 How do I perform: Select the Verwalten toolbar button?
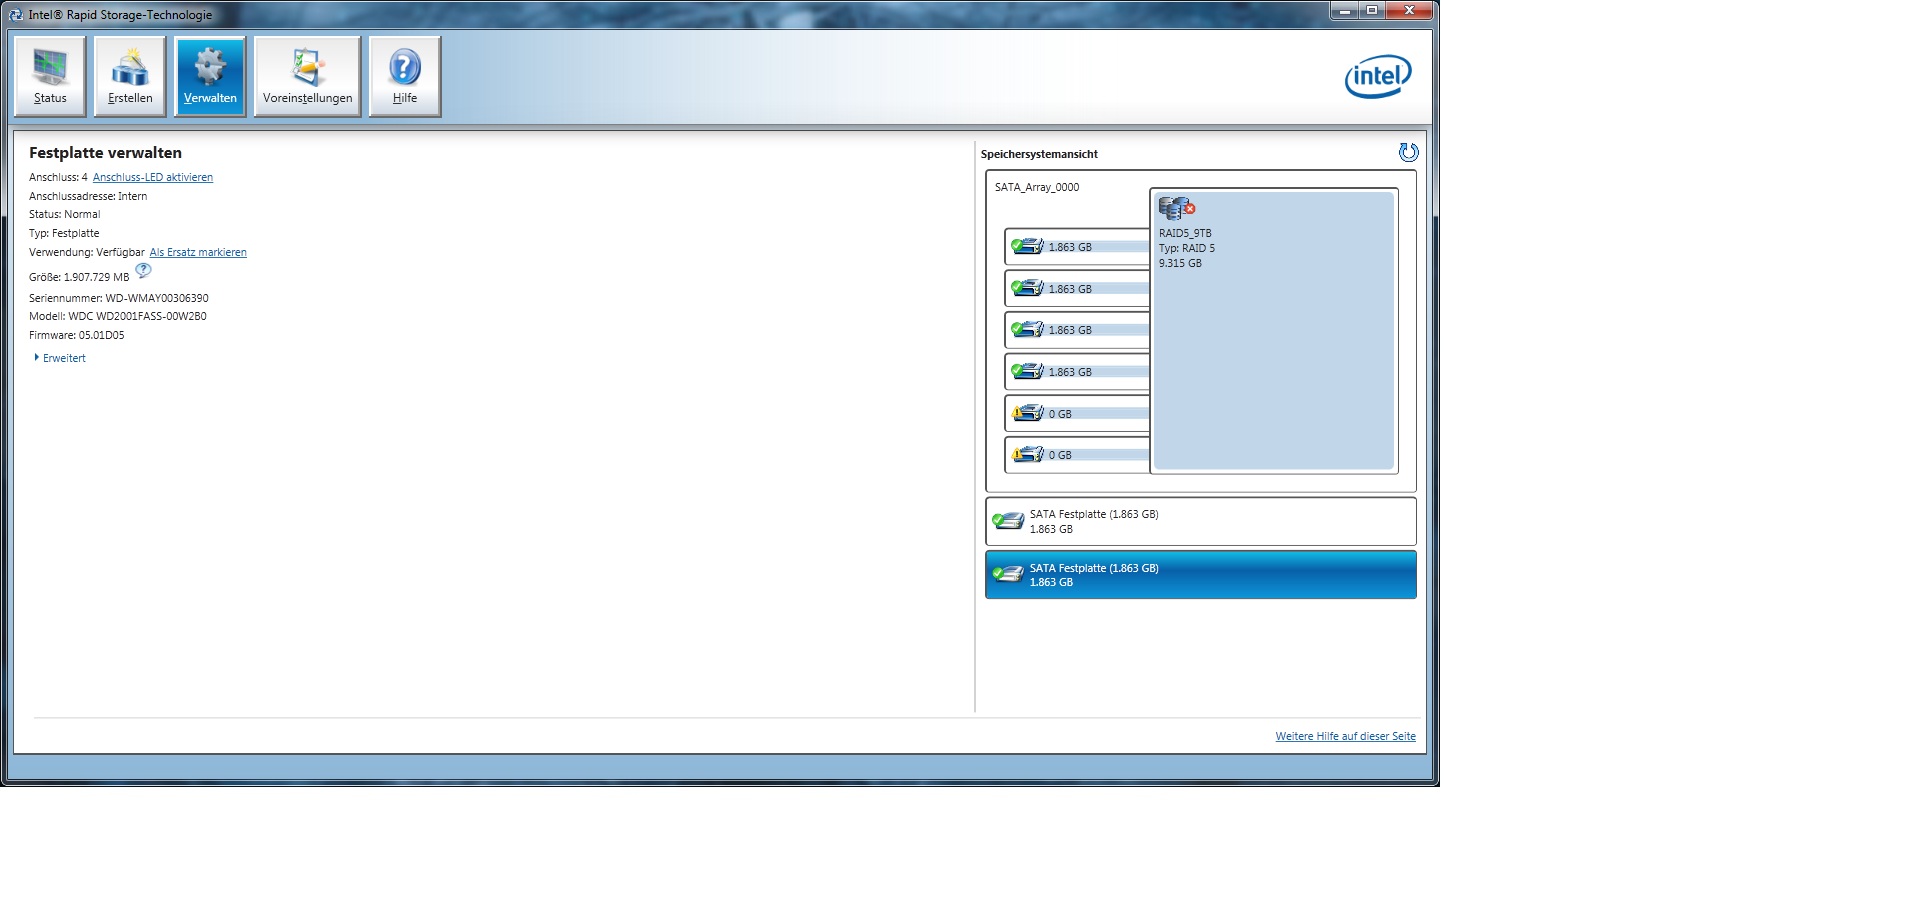(210, 77)
